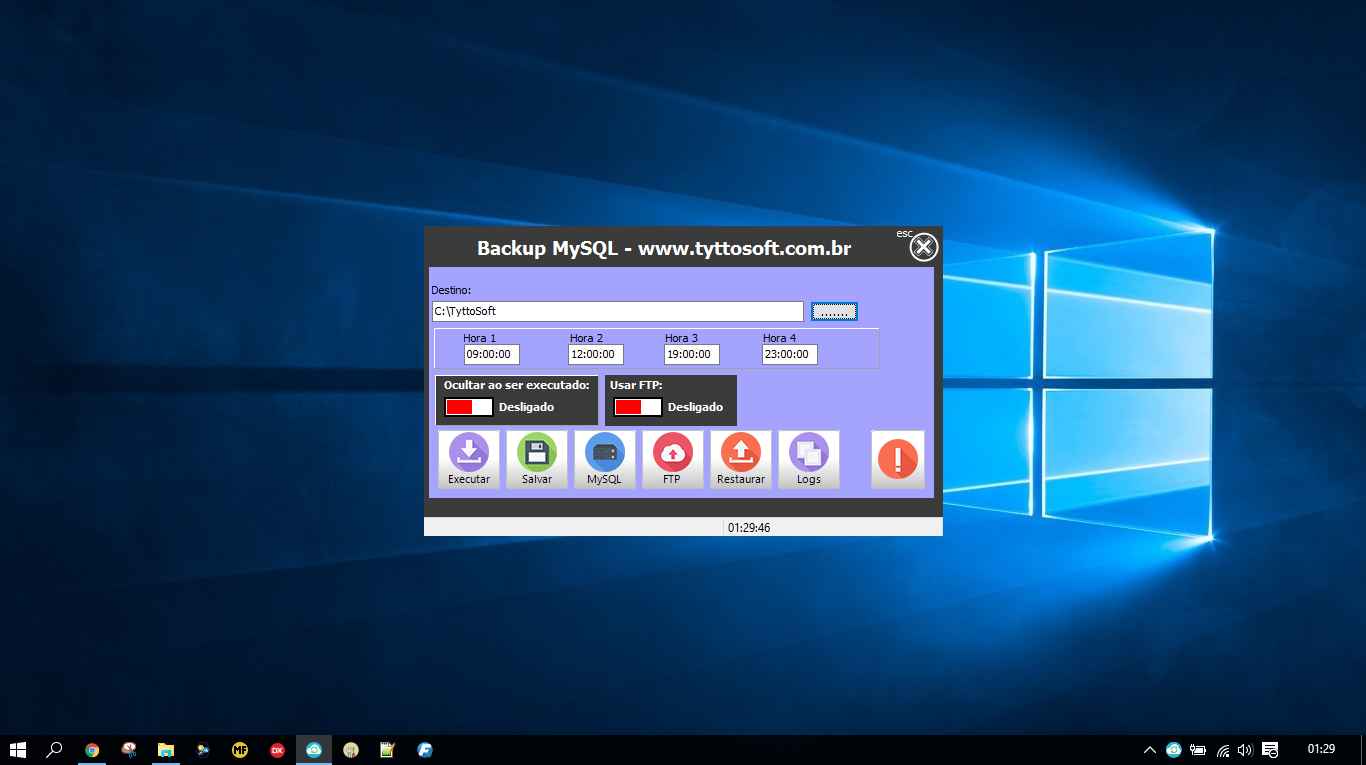Open File Explorer from the taskbar

pos(166,749)
